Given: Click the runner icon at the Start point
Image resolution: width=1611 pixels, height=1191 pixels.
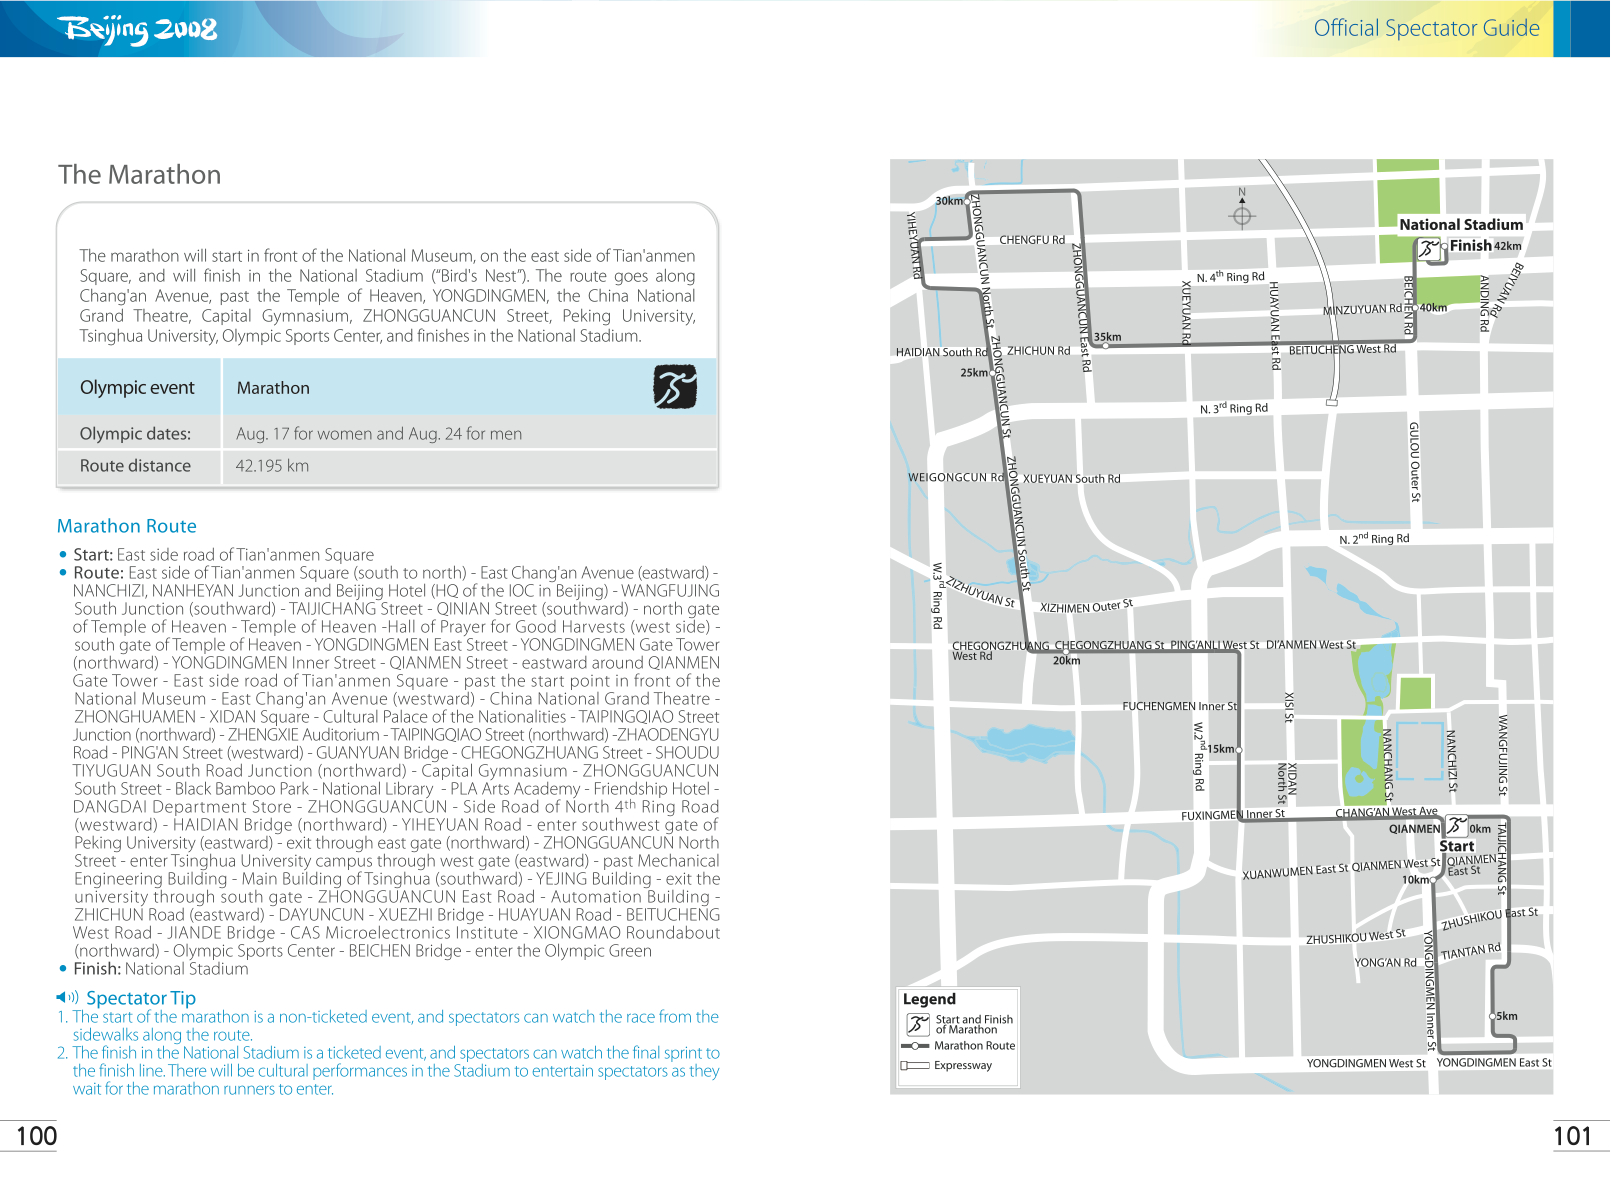Looking at the screenshot, I should 1457,827.
